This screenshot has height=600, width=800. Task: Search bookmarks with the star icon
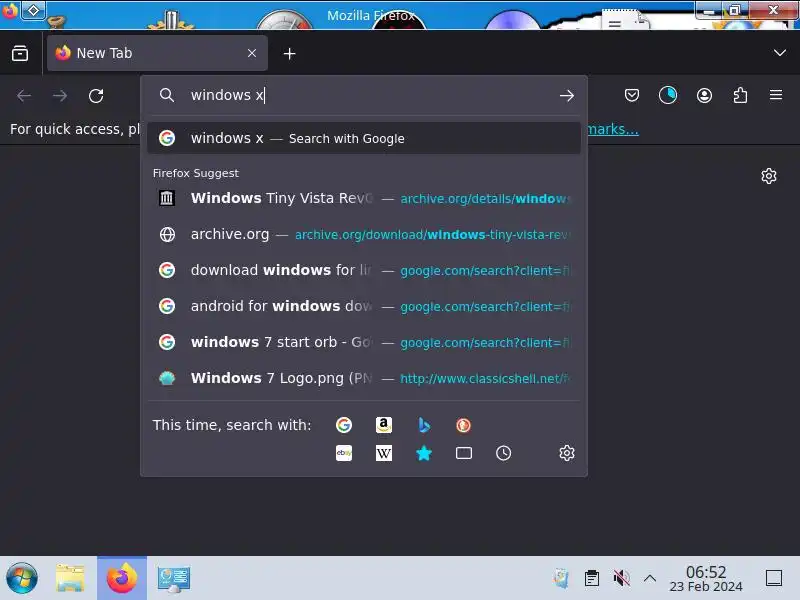(423, 453)
